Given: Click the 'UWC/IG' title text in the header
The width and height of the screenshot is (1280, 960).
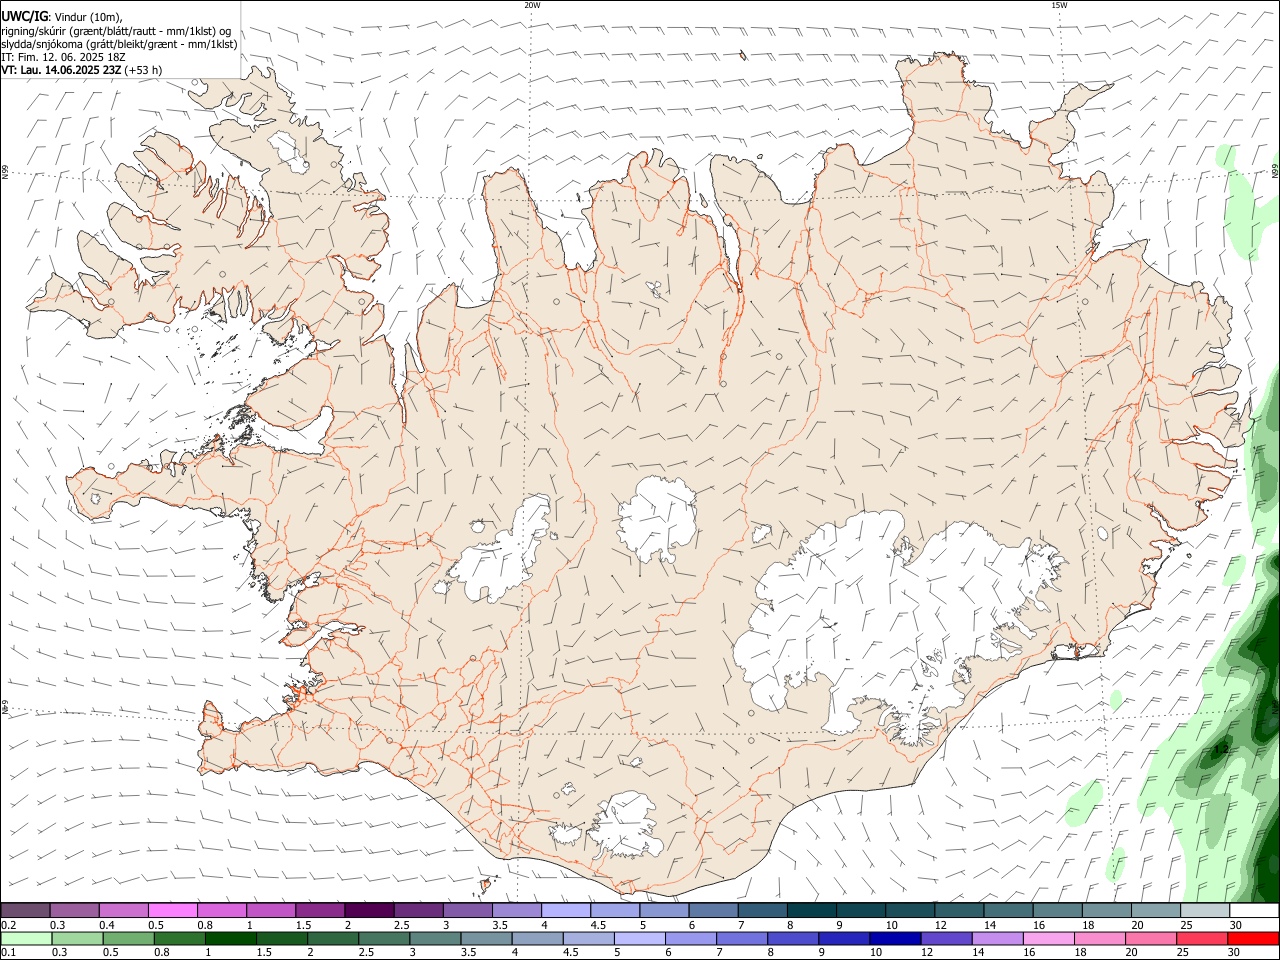Looking at the screenshot, I should (x=24, y=17).
